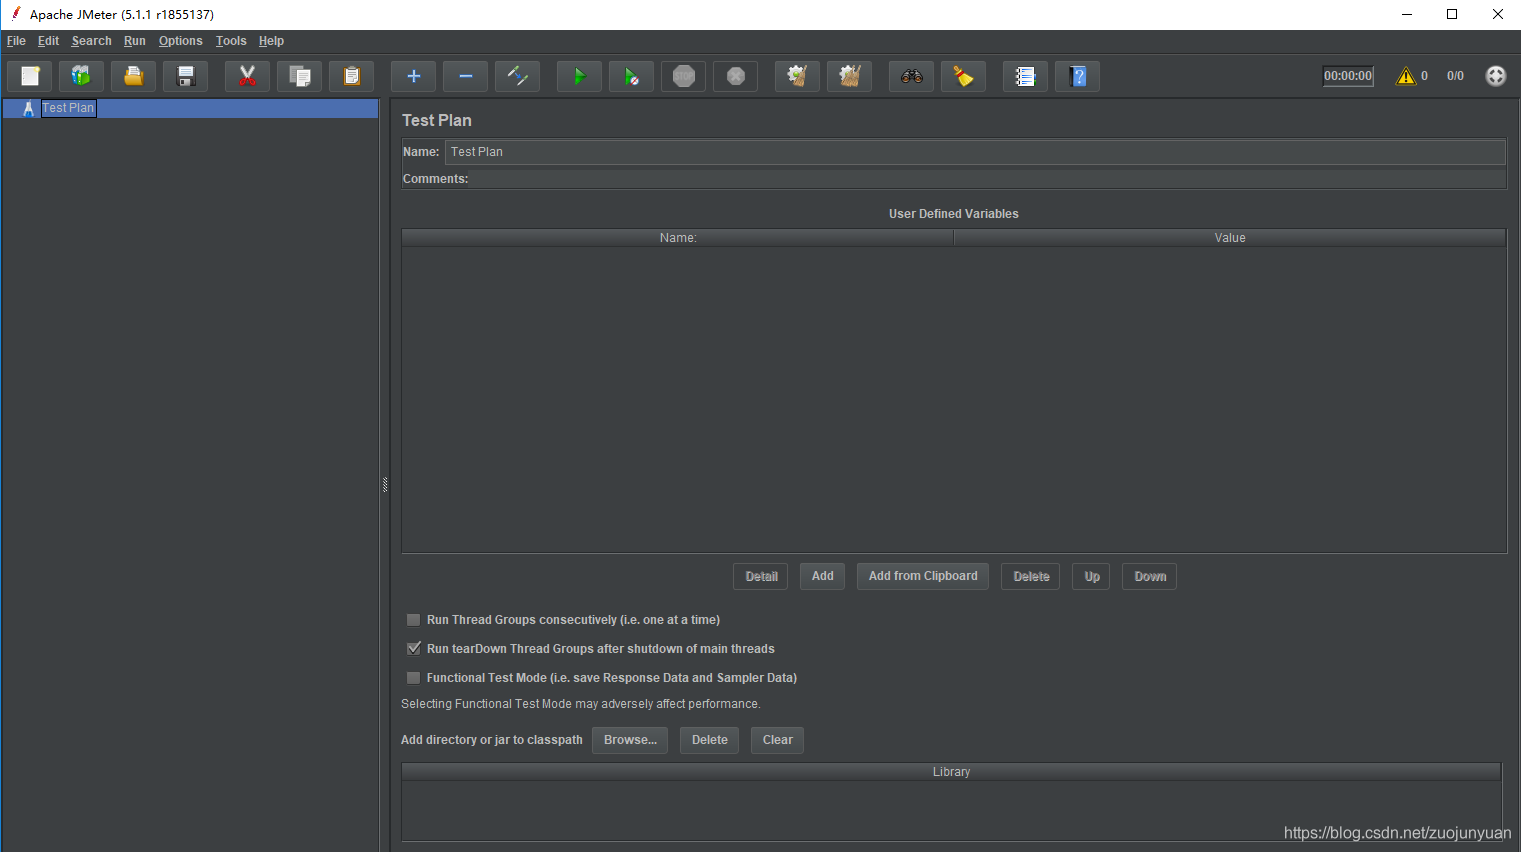The width and height of the screenshot is (1521, 852).
Task: Click the Library column header
Action: tap(951, 772)
